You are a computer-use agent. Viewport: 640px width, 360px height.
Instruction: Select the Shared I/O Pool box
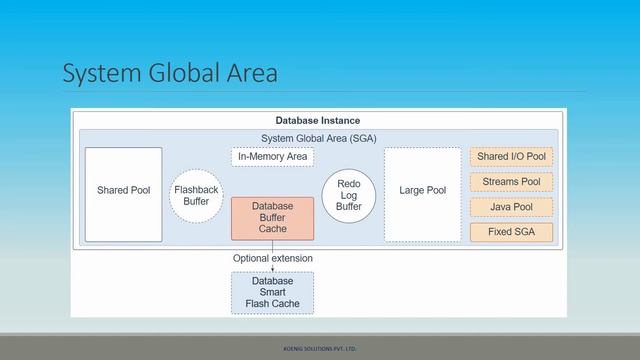pos(511,157)
